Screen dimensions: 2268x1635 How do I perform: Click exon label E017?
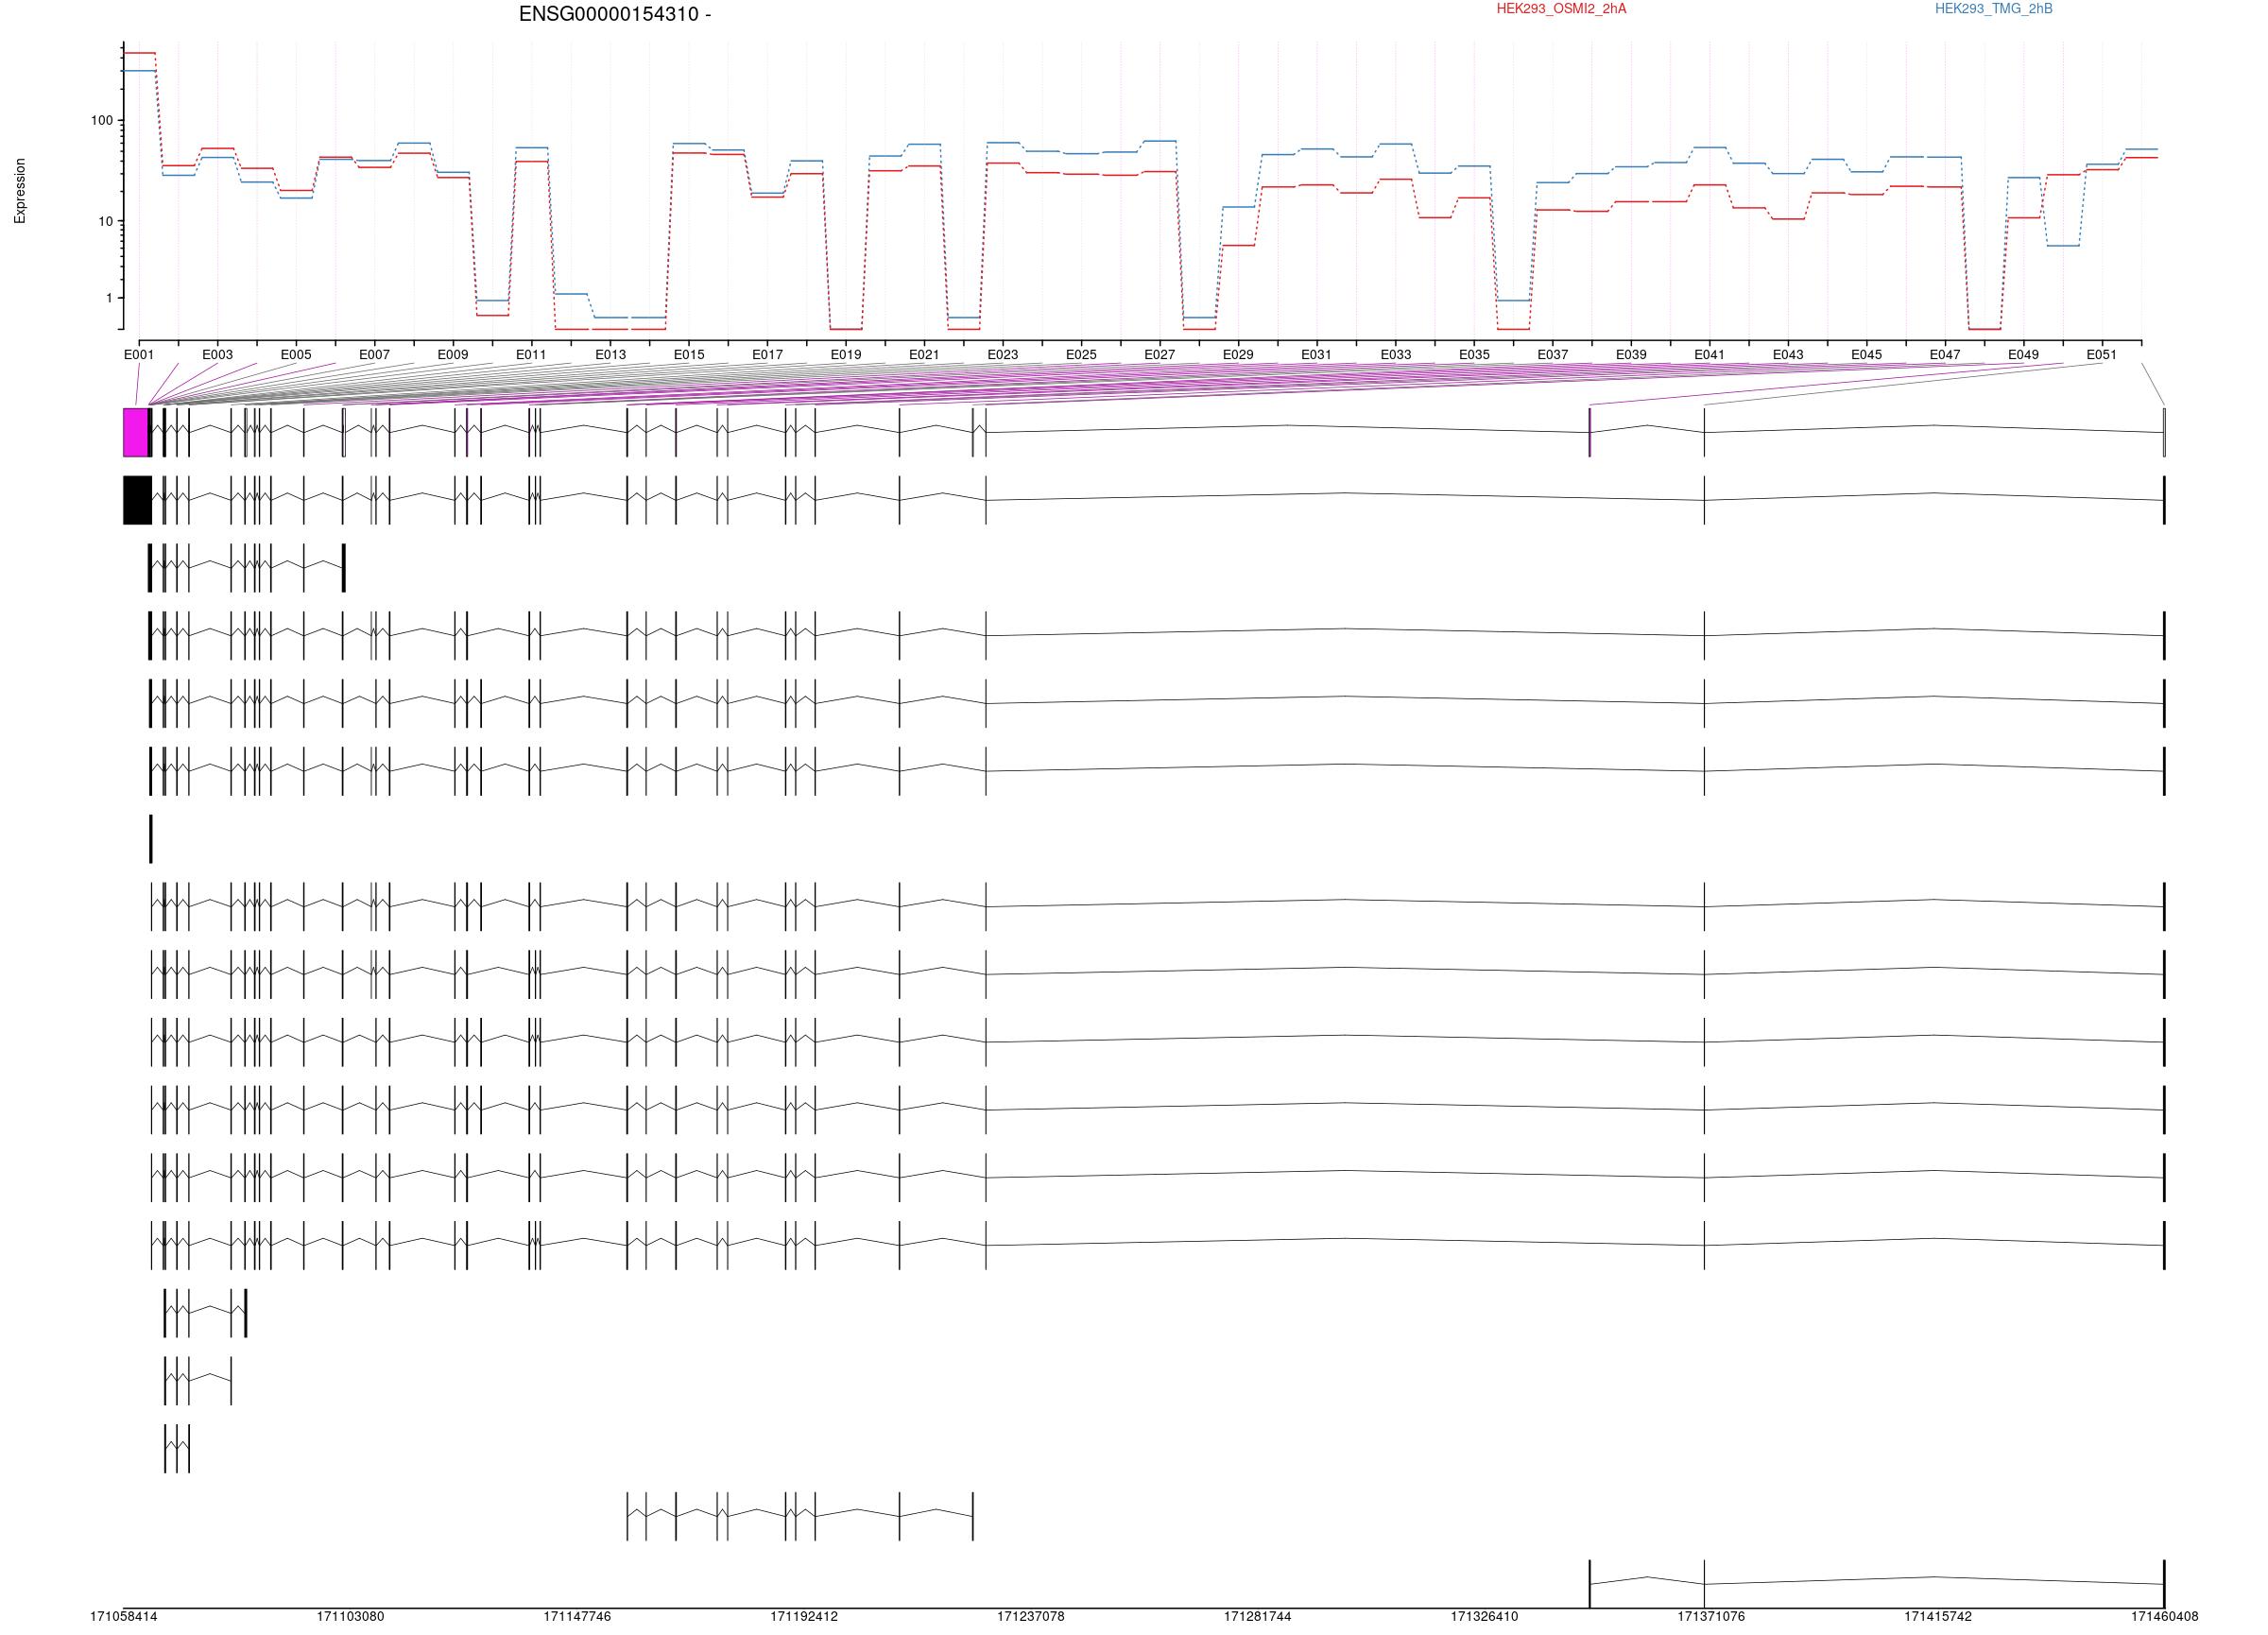[767, 355]
